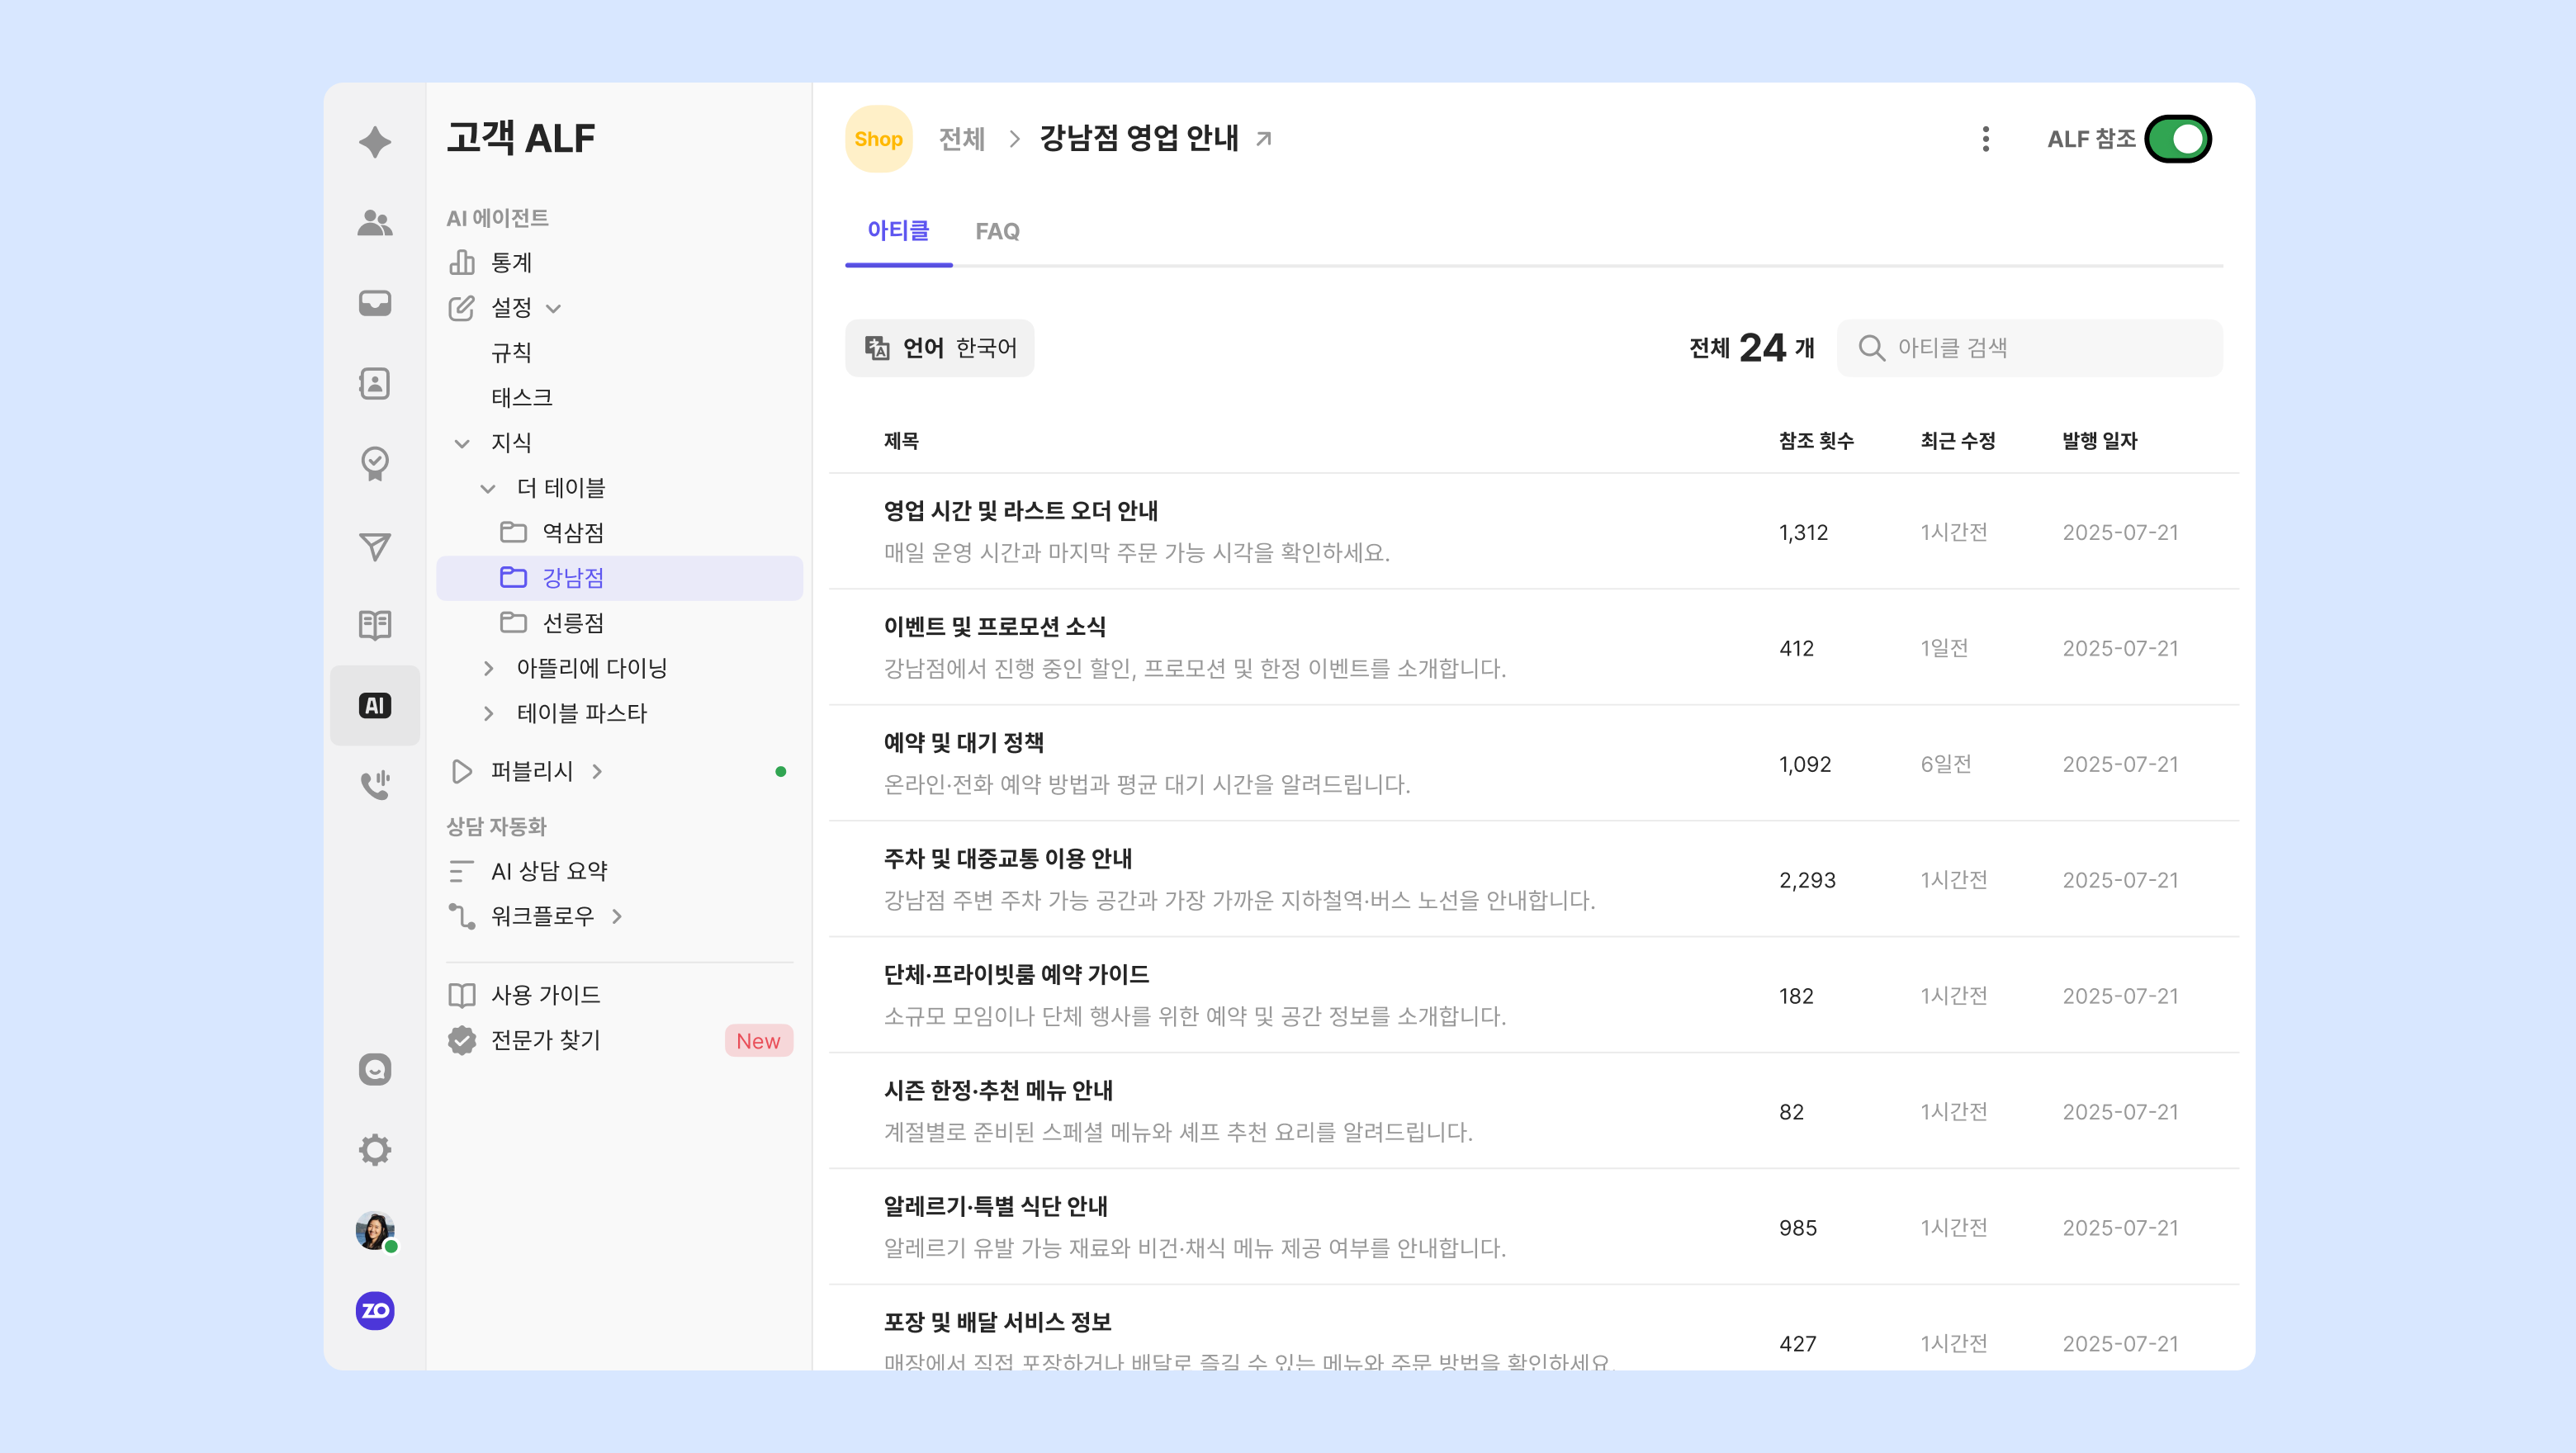Select the 아티클 tab
Viewport: 2576px width, 1453px height.
click(x=897, y=231)
